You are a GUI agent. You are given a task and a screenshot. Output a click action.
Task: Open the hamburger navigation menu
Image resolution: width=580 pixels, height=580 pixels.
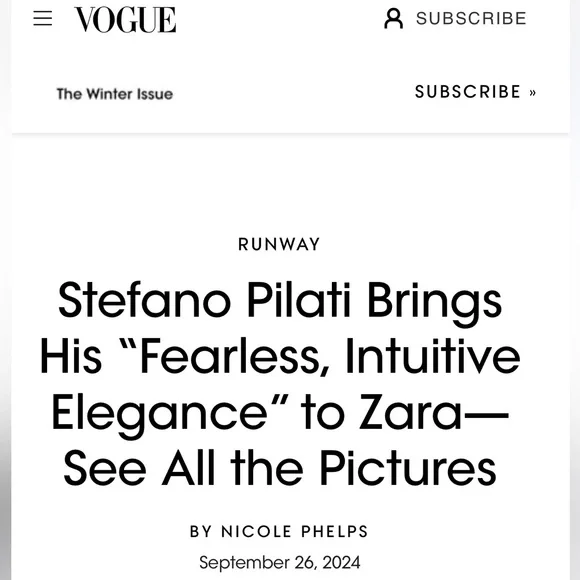pyautogui.click(x=43, y=18)
